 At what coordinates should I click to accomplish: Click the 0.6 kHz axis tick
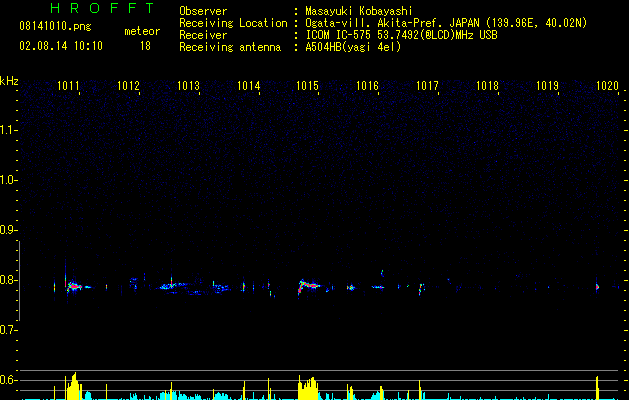[8, 380]
